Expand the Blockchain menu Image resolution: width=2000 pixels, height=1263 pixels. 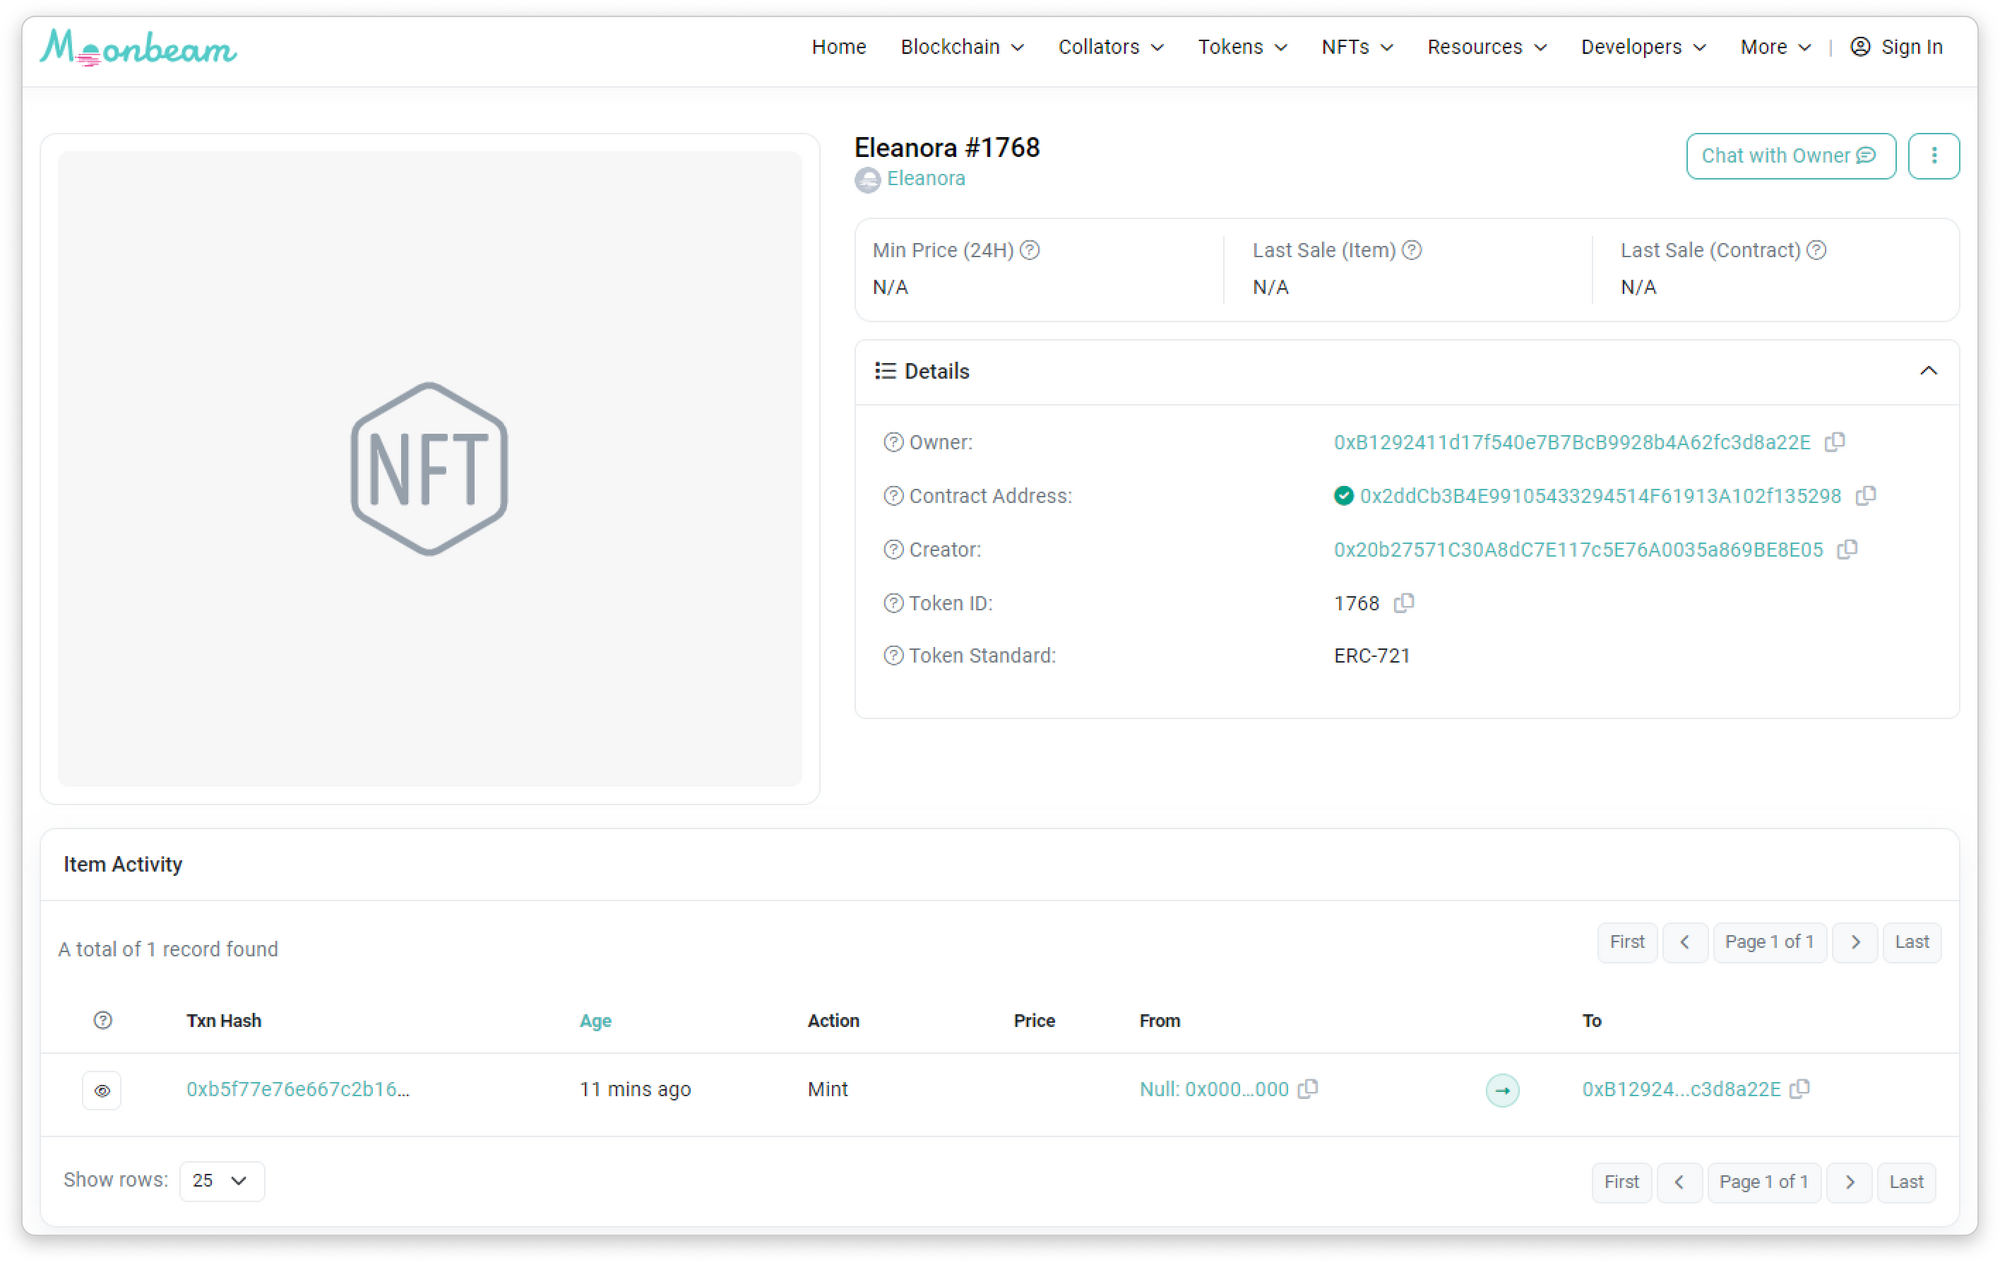point(961,47)
